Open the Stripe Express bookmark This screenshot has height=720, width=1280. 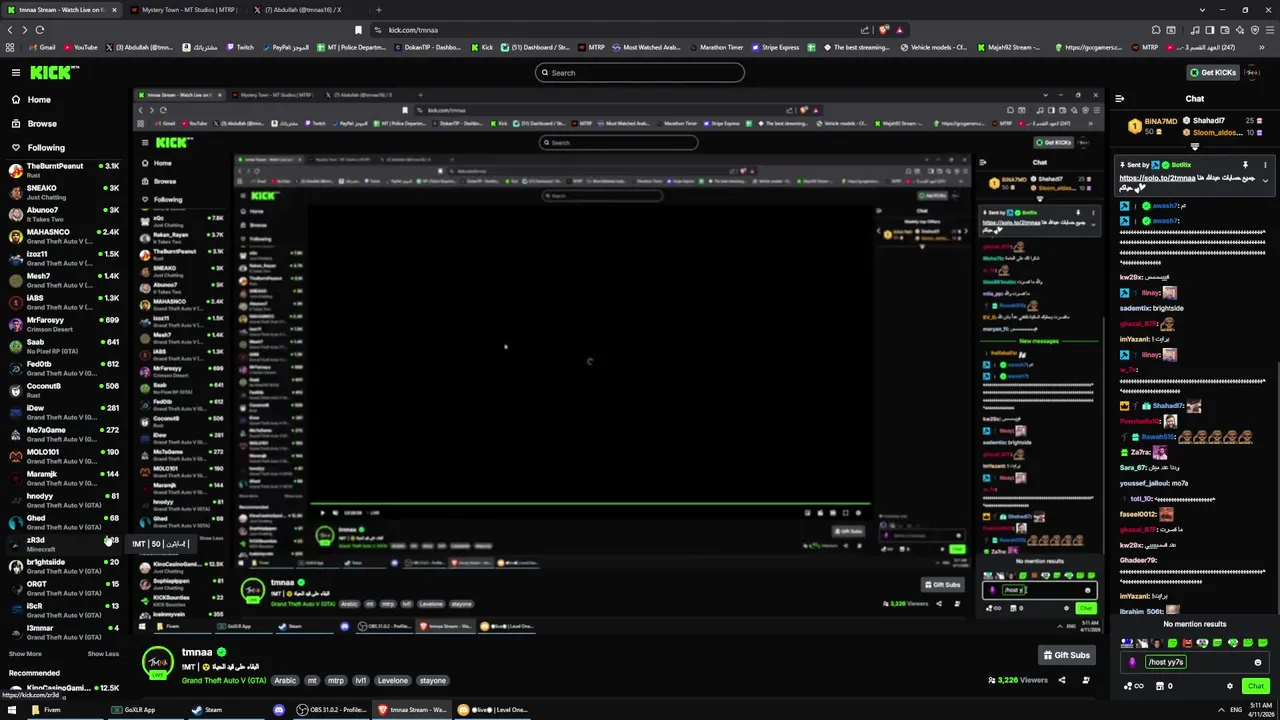774,47
